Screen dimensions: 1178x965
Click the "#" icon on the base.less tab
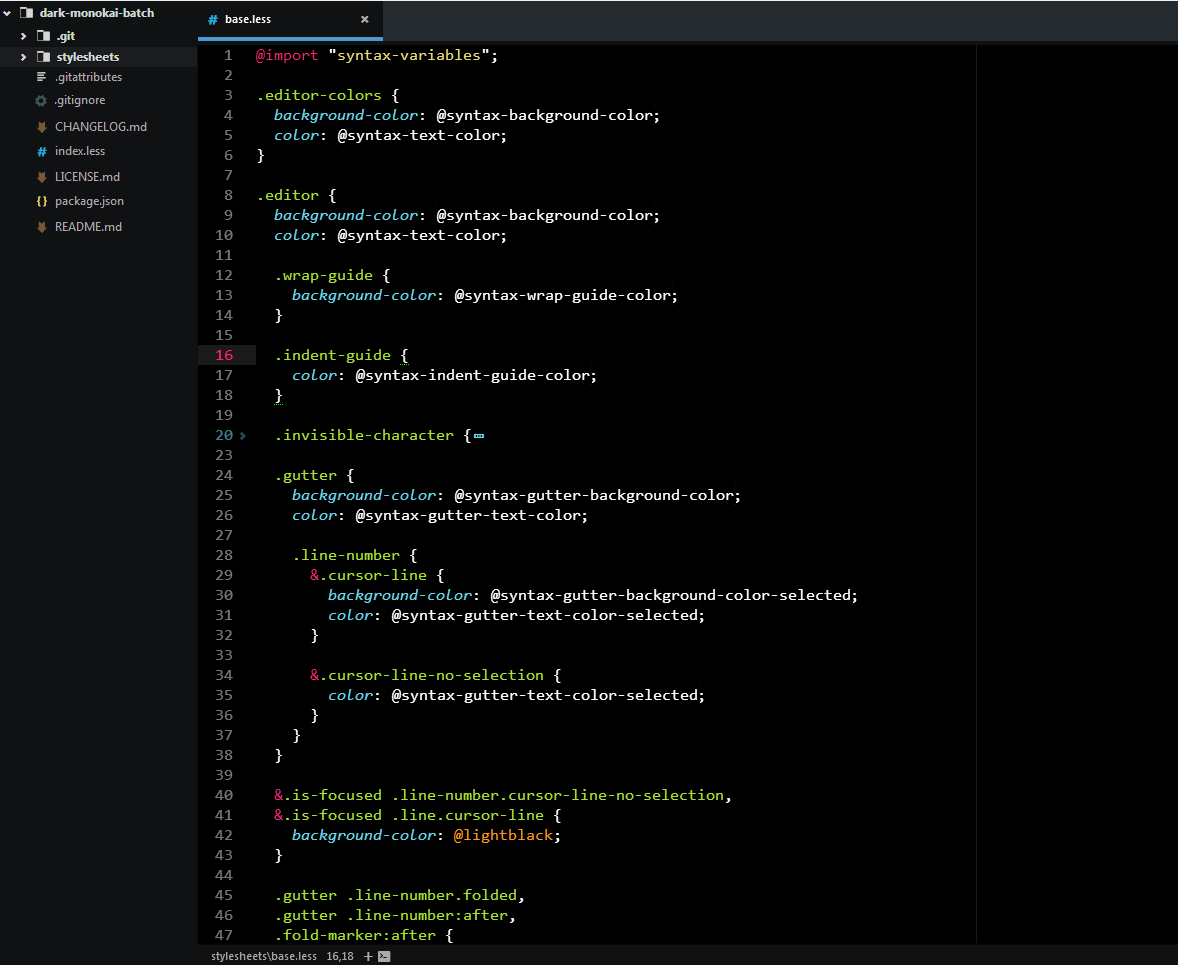[213, 19]
